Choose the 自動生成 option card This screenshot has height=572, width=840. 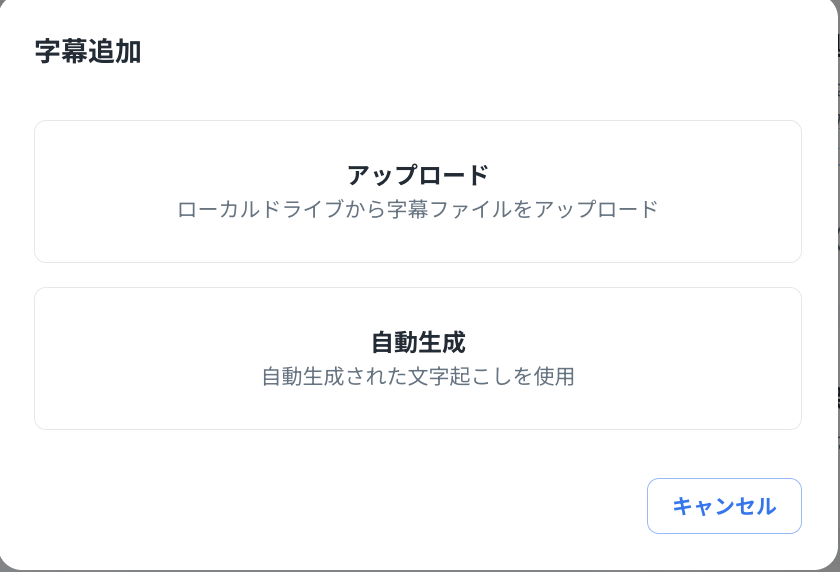coord(418,358)
